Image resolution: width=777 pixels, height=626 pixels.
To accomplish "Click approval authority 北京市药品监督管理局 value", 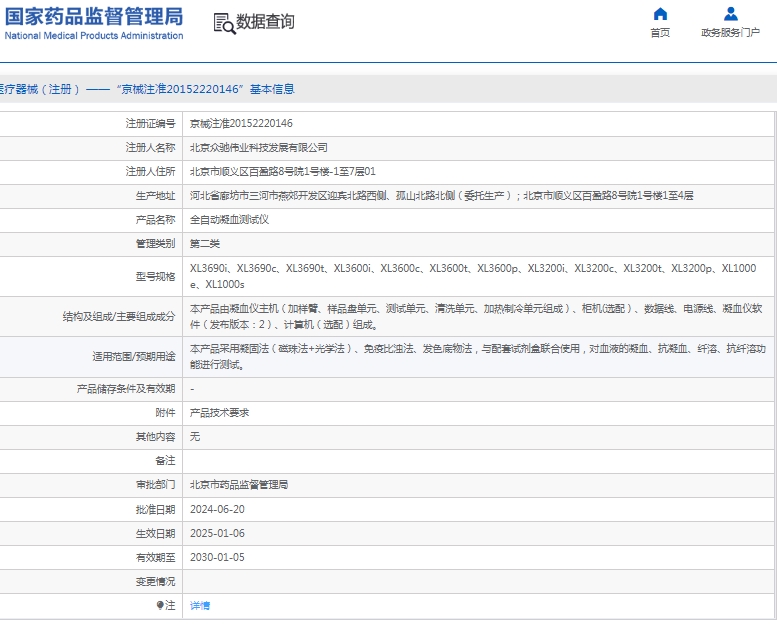I will (239, 485).
